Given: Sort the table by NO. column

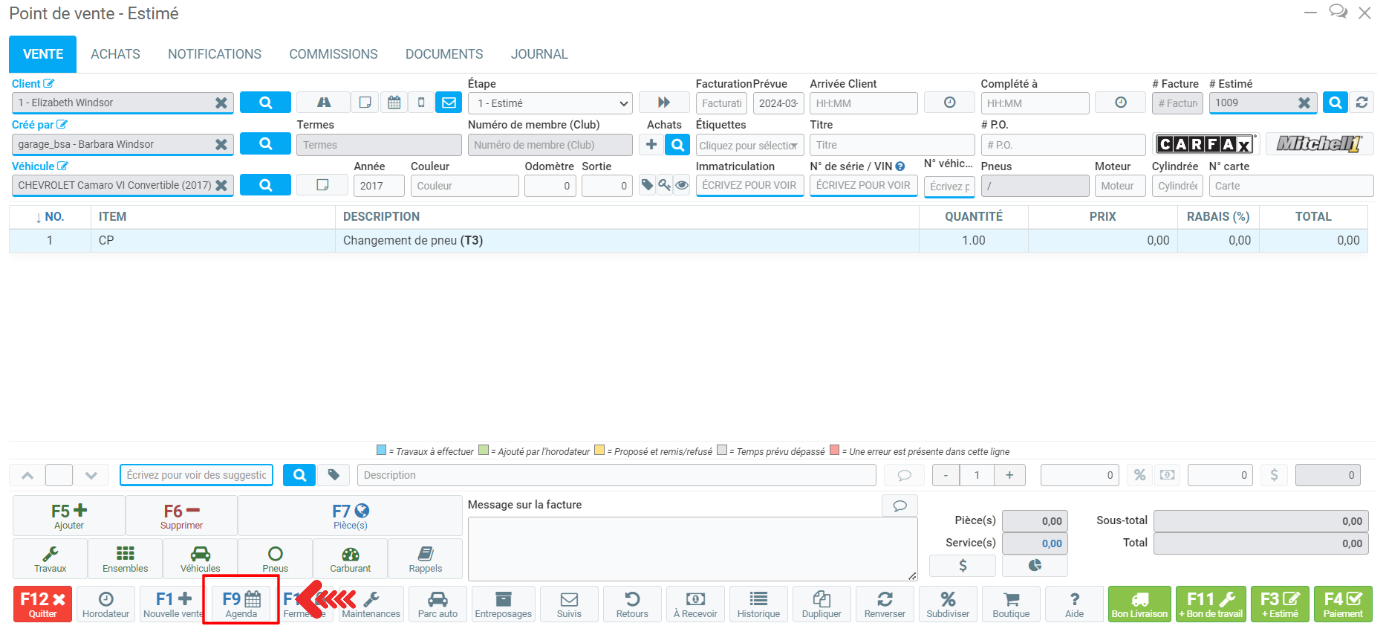Looking at the screenshot, I should 49,216.
